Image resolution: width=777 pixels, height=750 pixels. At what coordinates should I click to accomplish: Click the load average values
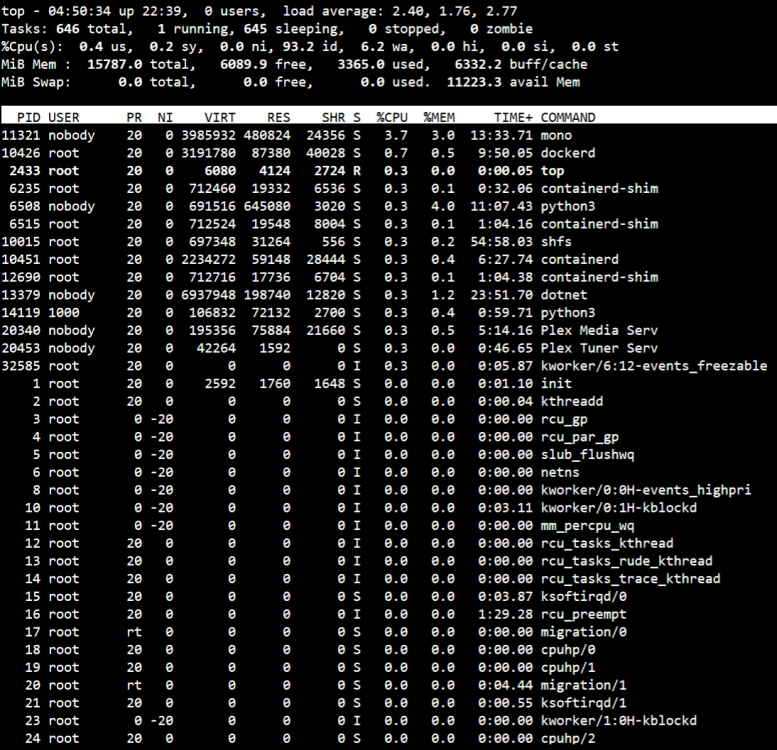[x=454, y=11]
